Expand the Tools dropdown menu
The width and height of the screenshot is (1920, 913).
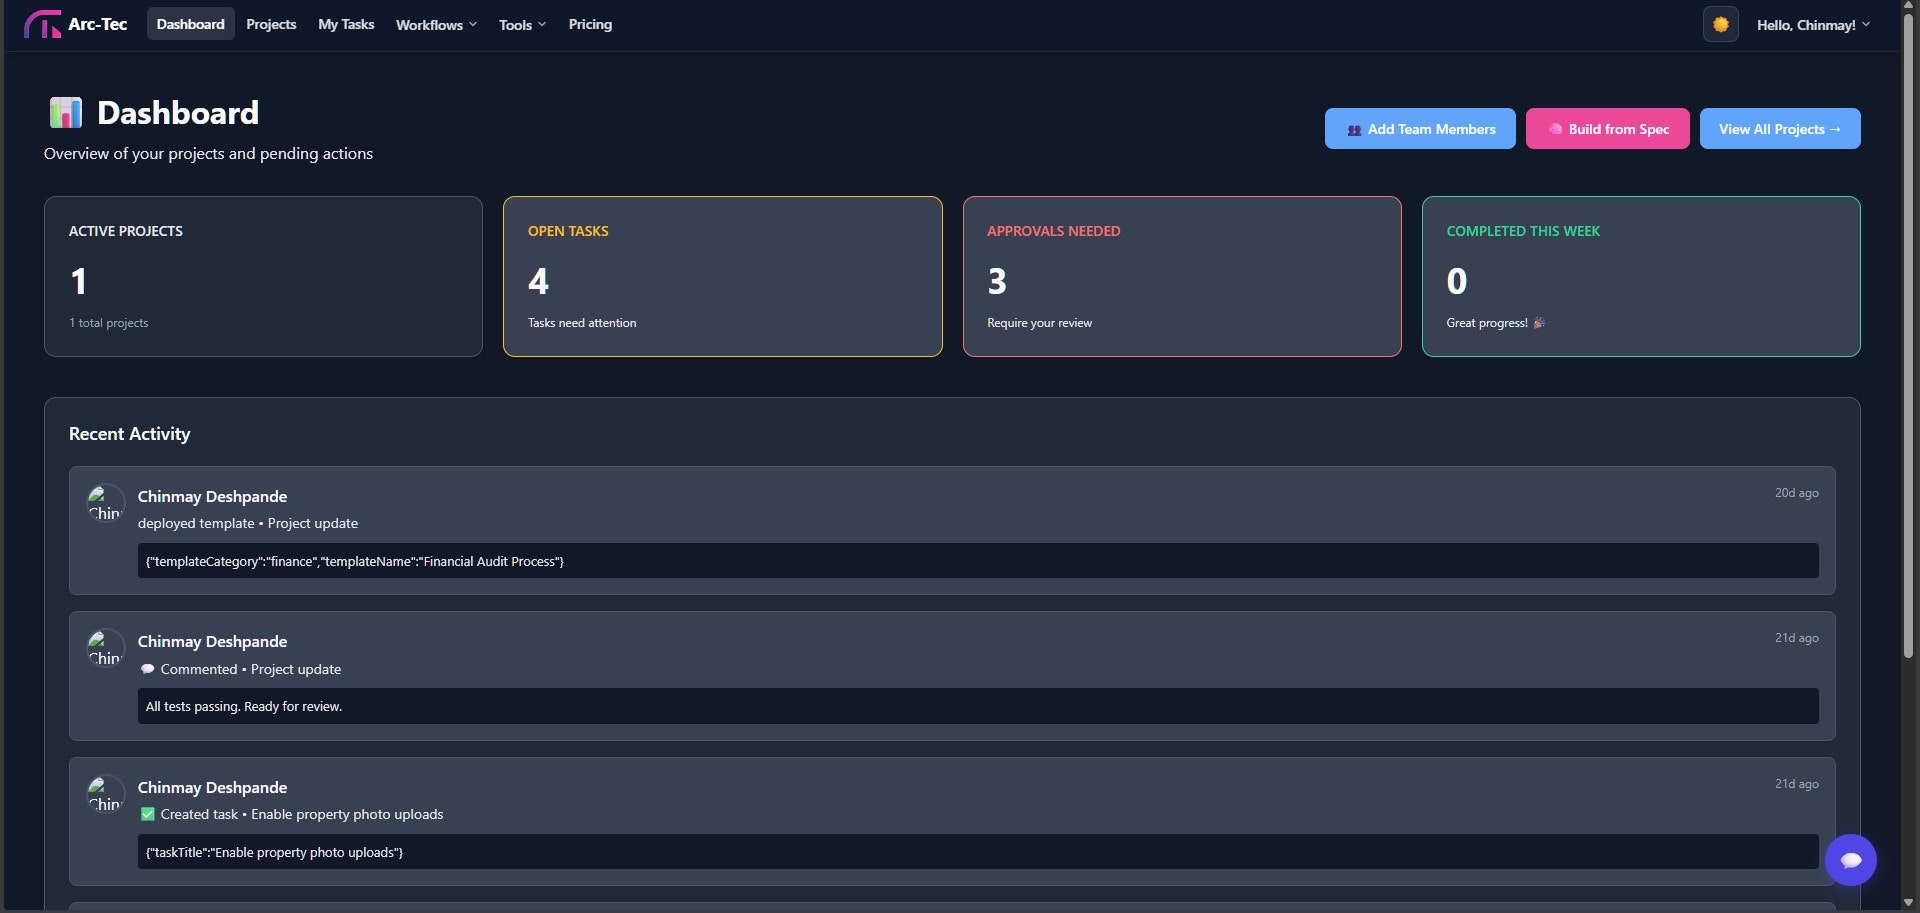(522, 24)
